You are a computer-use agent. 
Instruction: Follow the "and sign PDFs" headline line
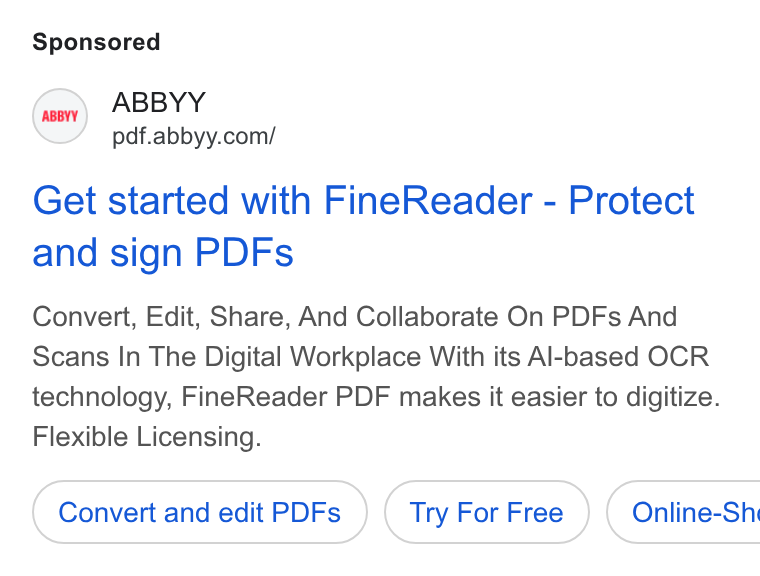coord(163,253)
